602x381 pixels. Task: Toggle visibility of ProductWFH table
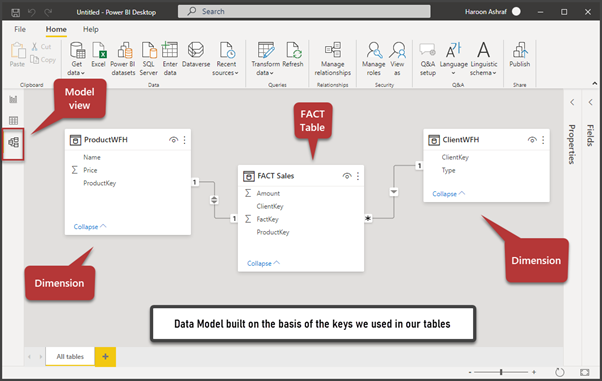[x=174, y=140]
